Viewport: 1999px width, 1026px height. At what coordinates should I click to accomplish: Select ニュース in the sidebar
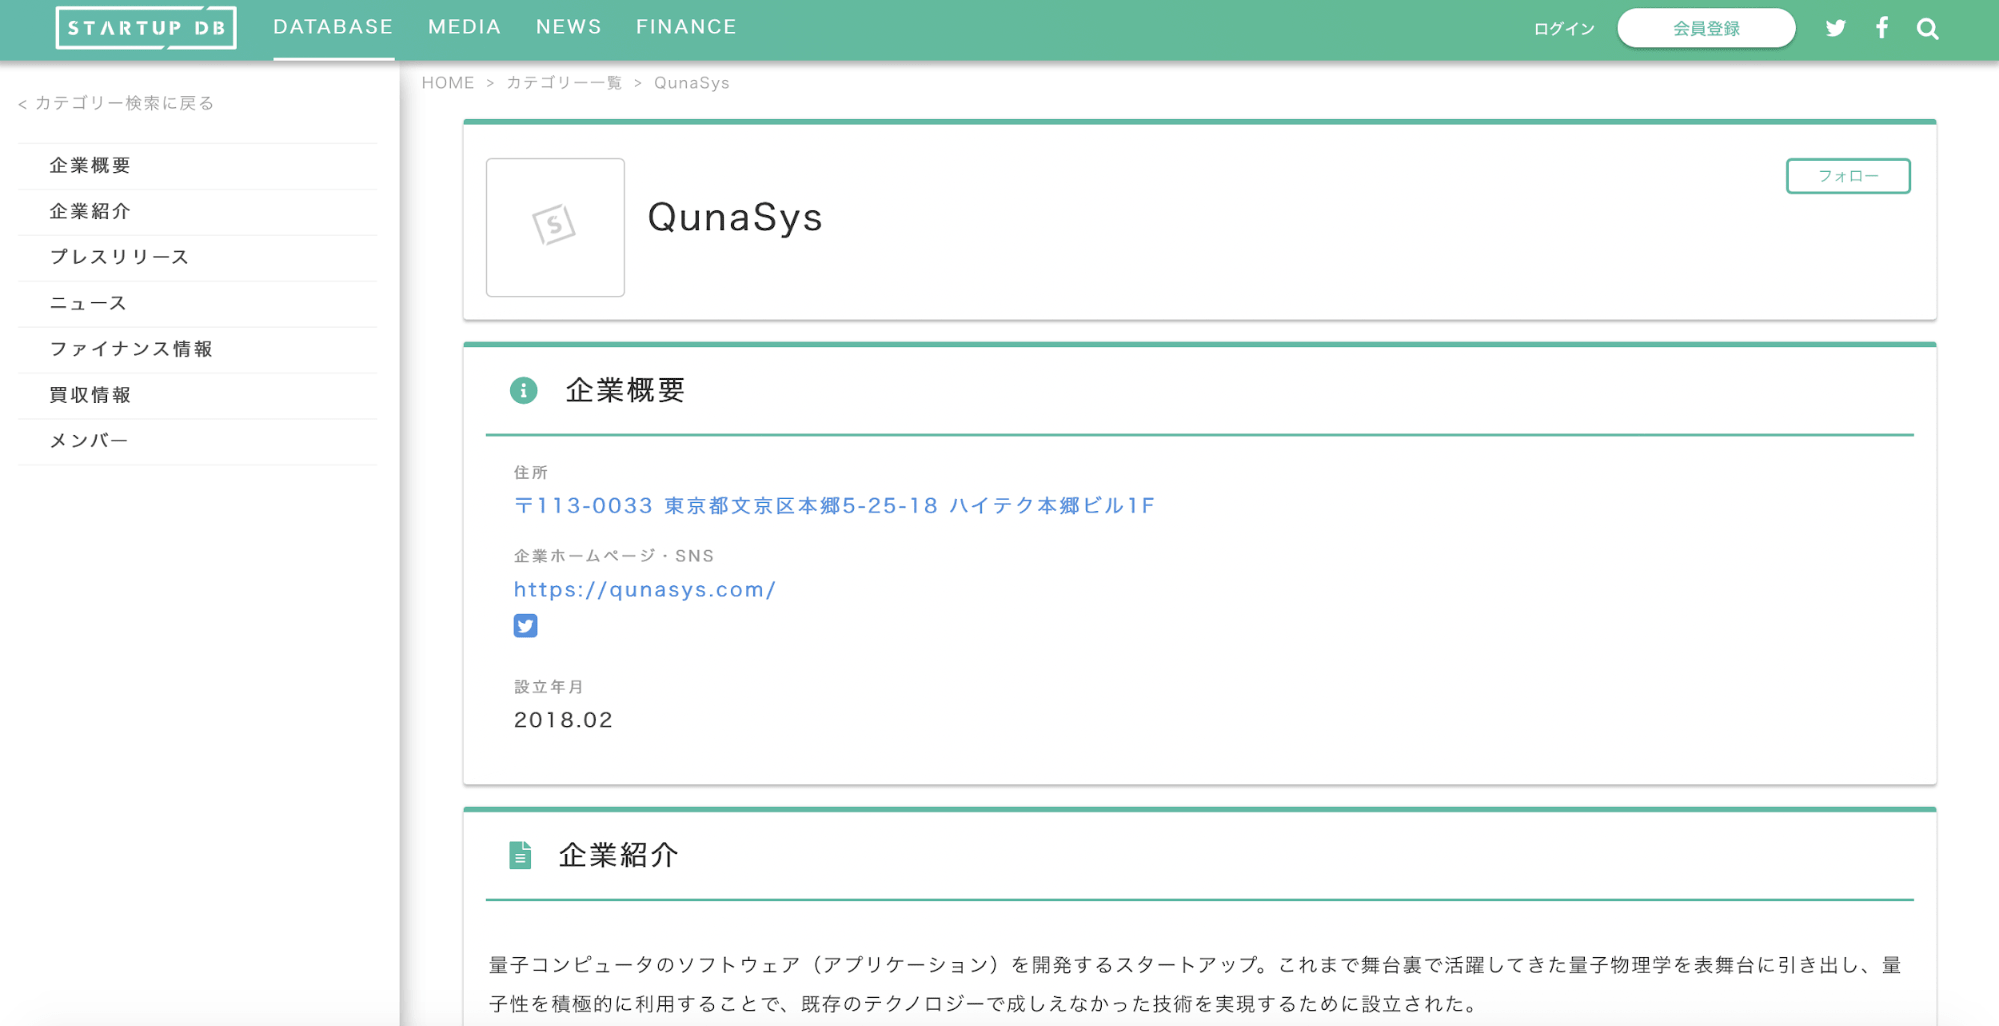click(198, 304)
